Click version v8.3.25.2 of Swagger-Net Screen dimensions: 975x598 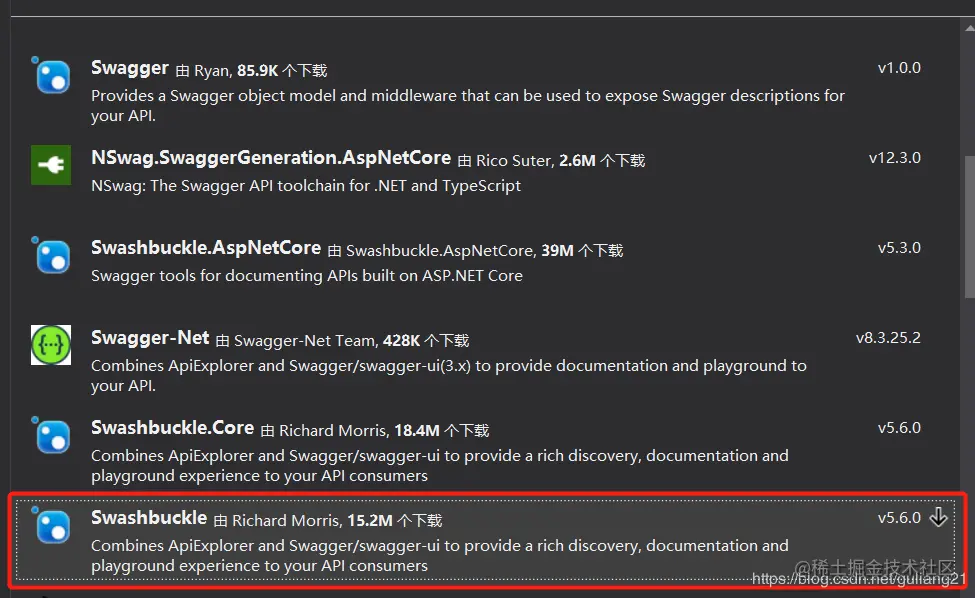point(888,338)
